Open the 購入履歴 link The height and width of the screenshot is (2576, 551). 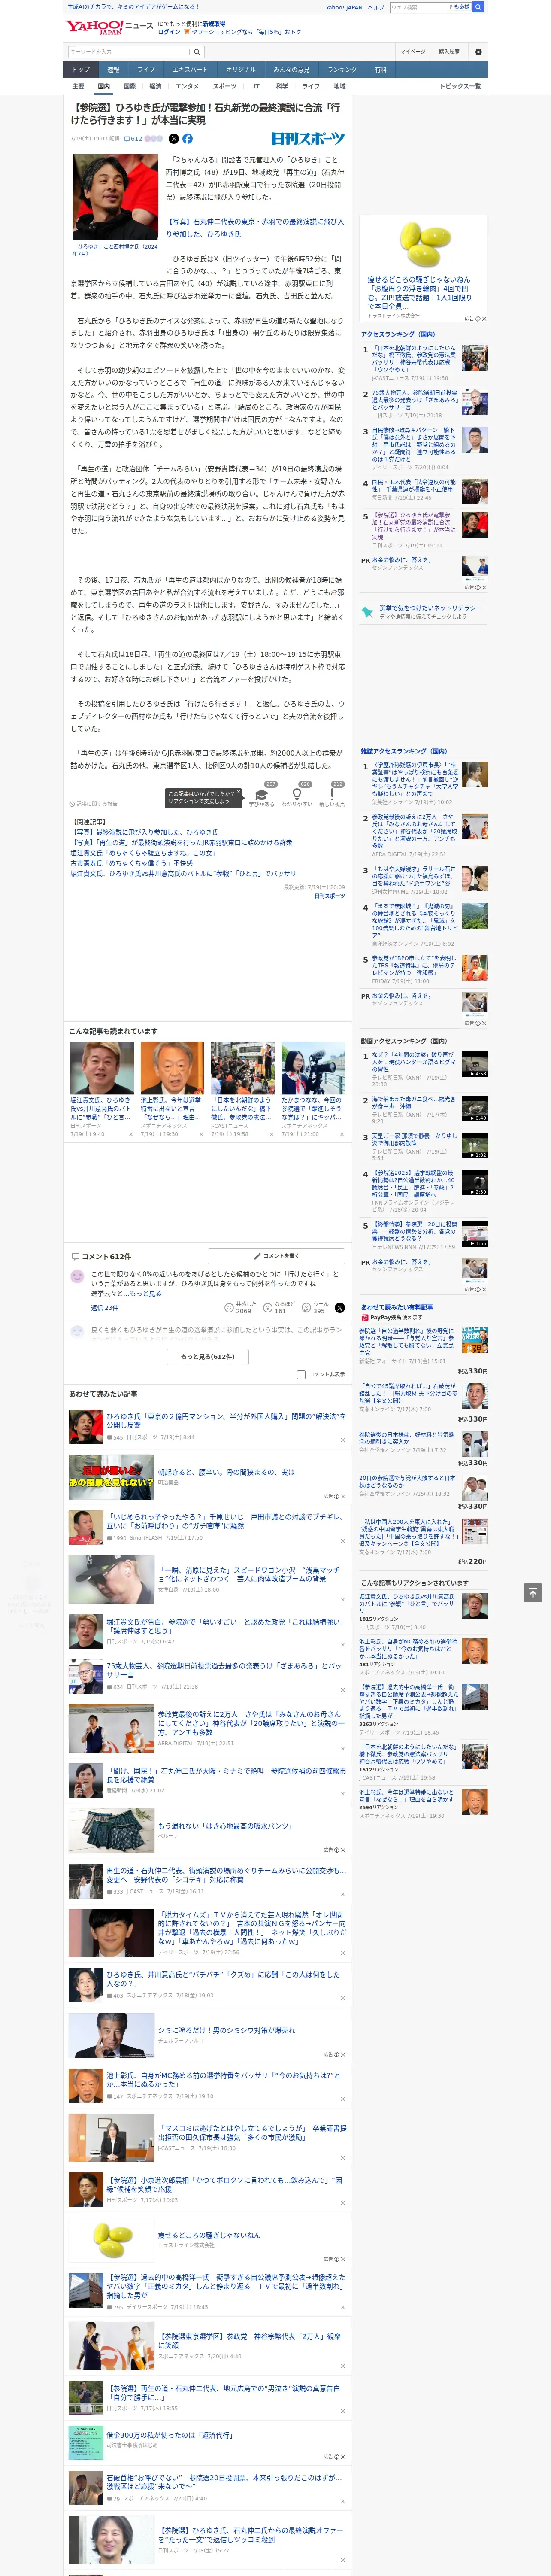pyautogui.click(x=449, y=51)
